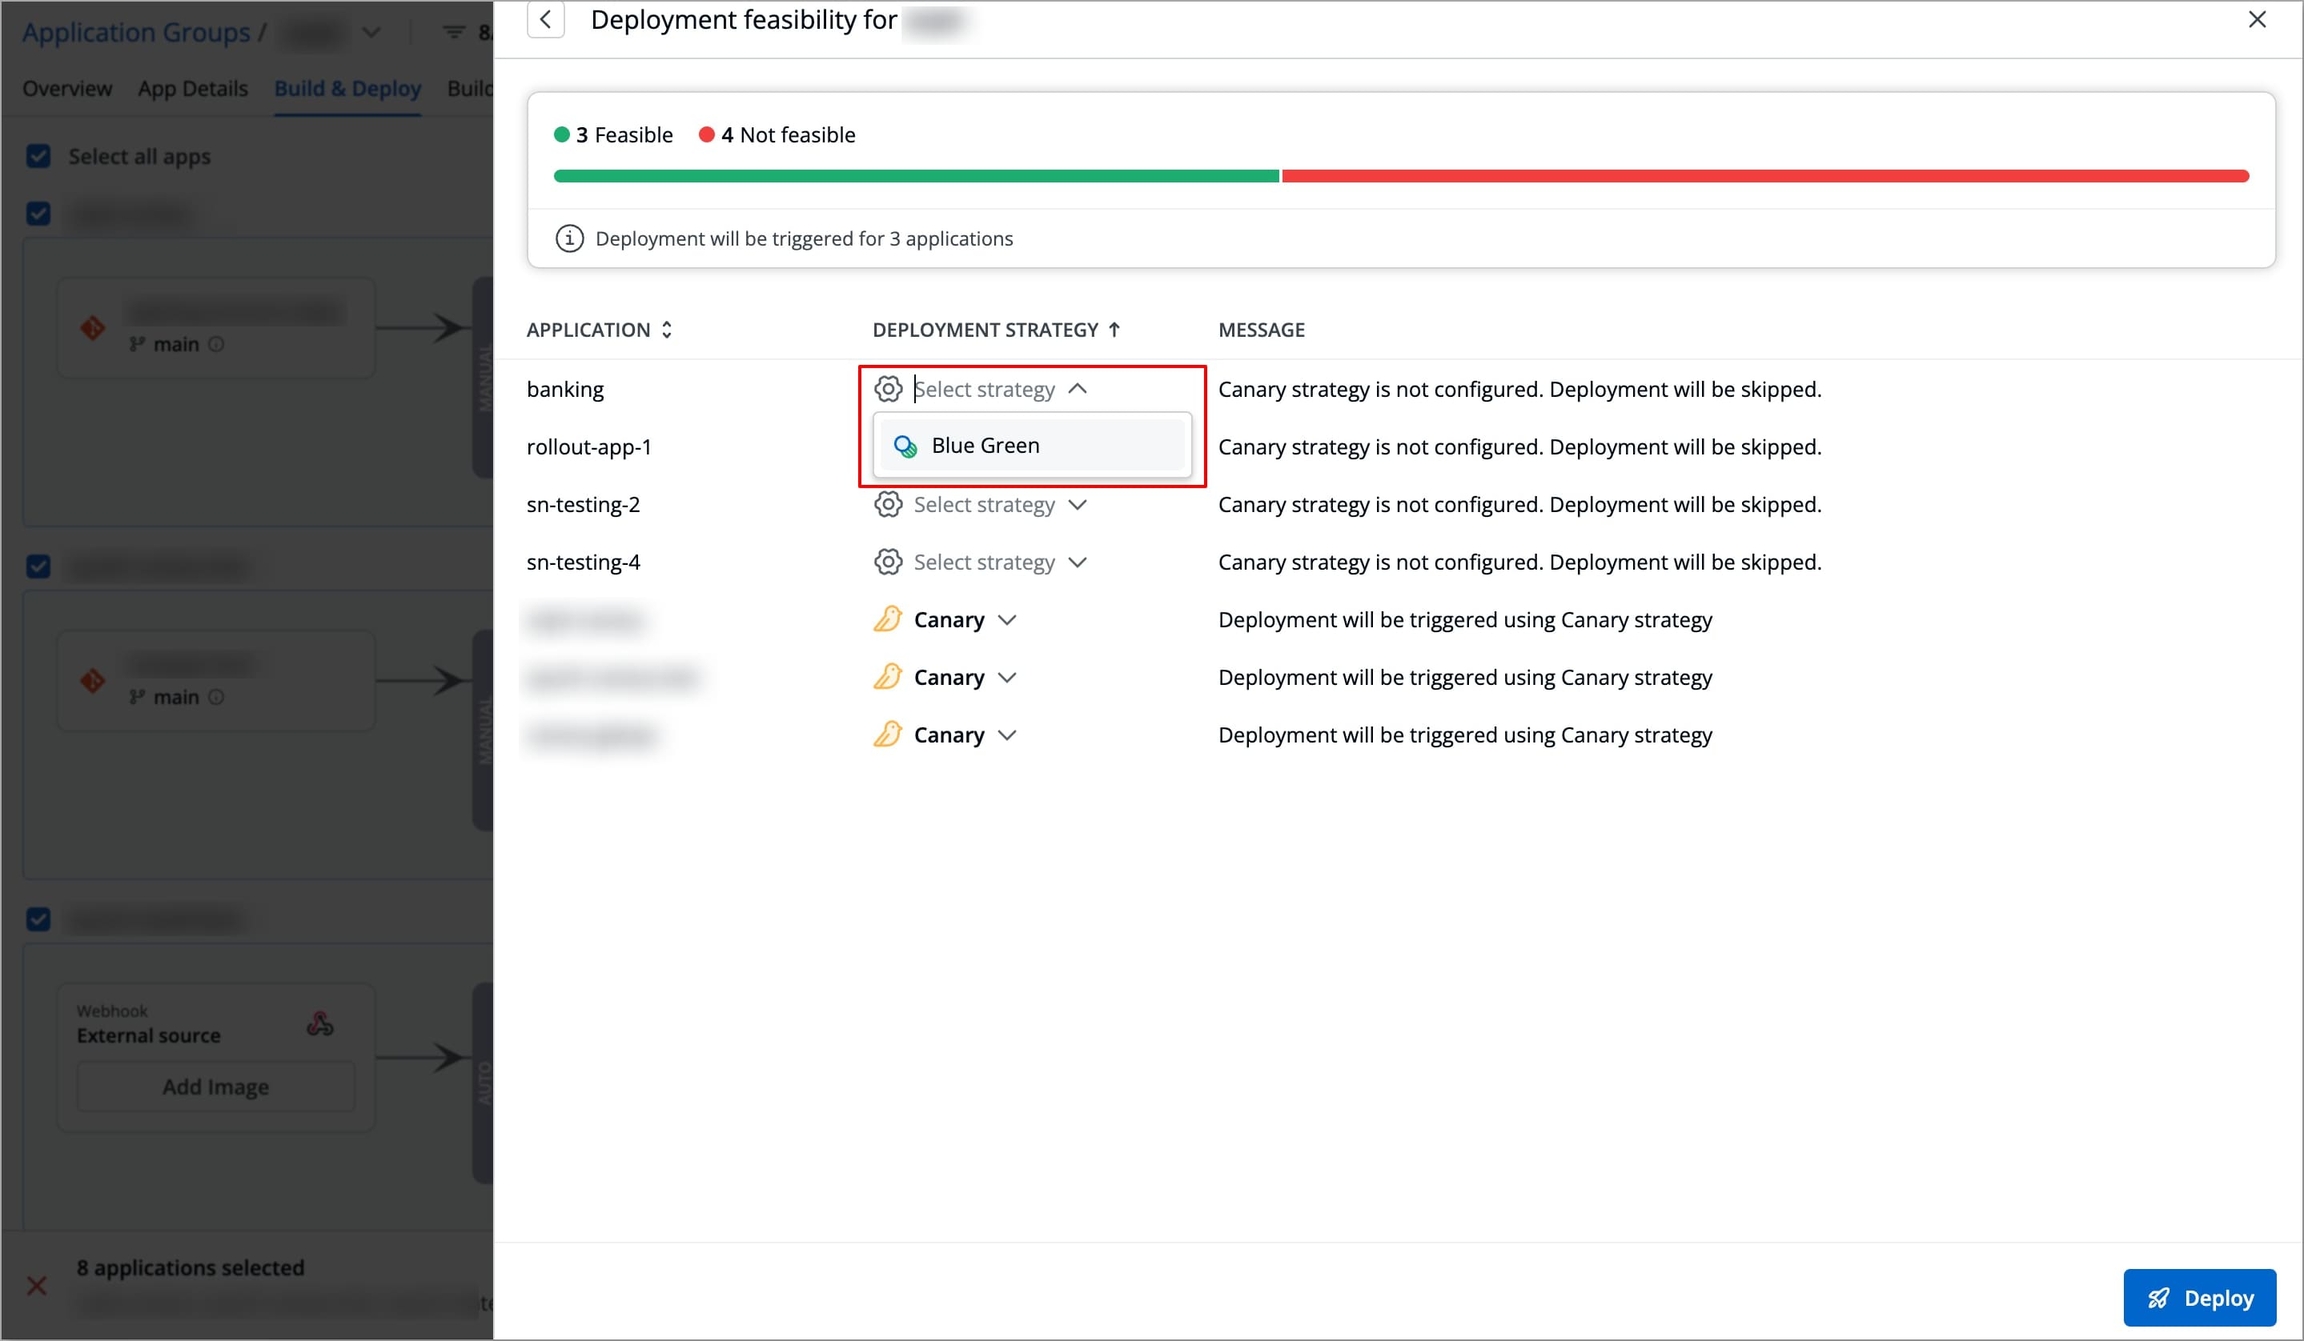Click Add Image on webhook card
This screenshot has width=2304, height=1341.
216,1087
